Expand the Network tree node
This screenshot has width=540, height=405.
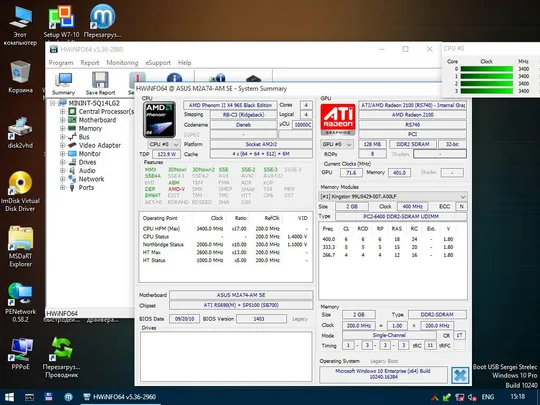tap(63, 179)
